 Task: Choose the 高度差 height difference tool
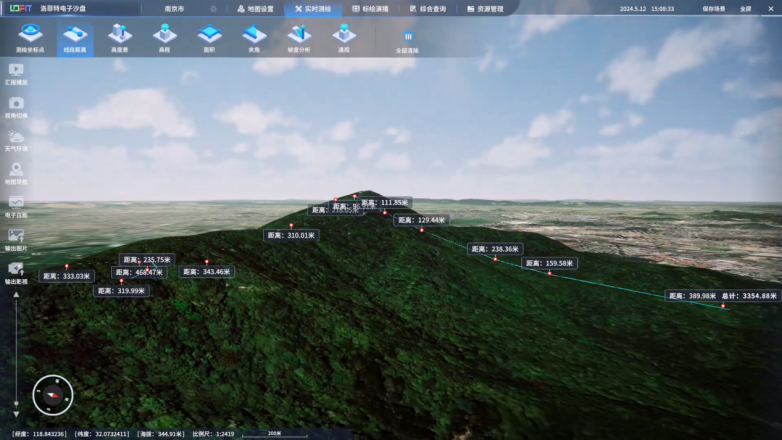tap(120, 37)
